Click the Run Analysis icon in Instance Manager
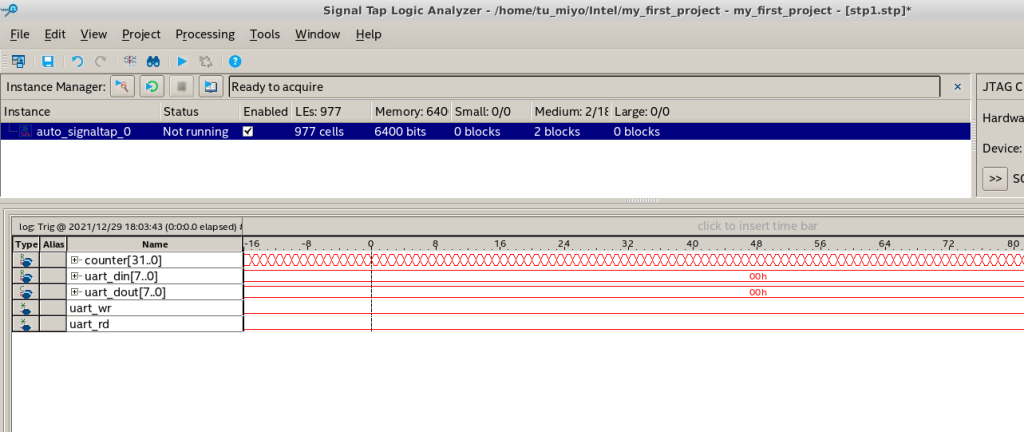 (122, 86)
